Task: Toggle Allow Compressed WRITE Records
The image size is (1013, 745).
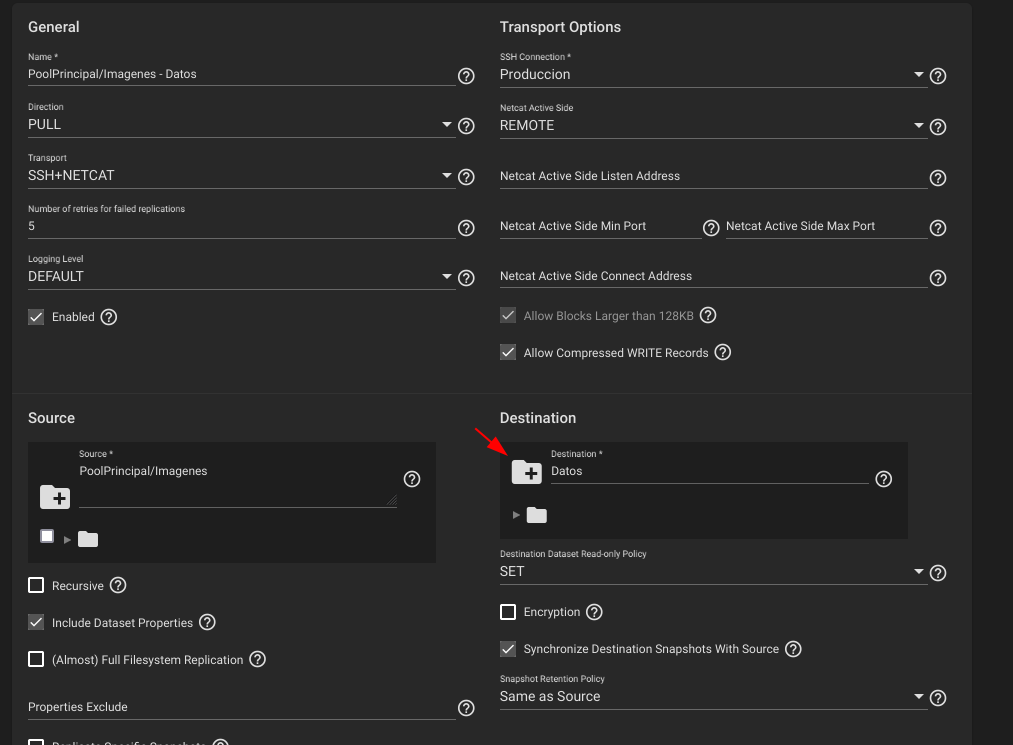Action: [508, 352]
